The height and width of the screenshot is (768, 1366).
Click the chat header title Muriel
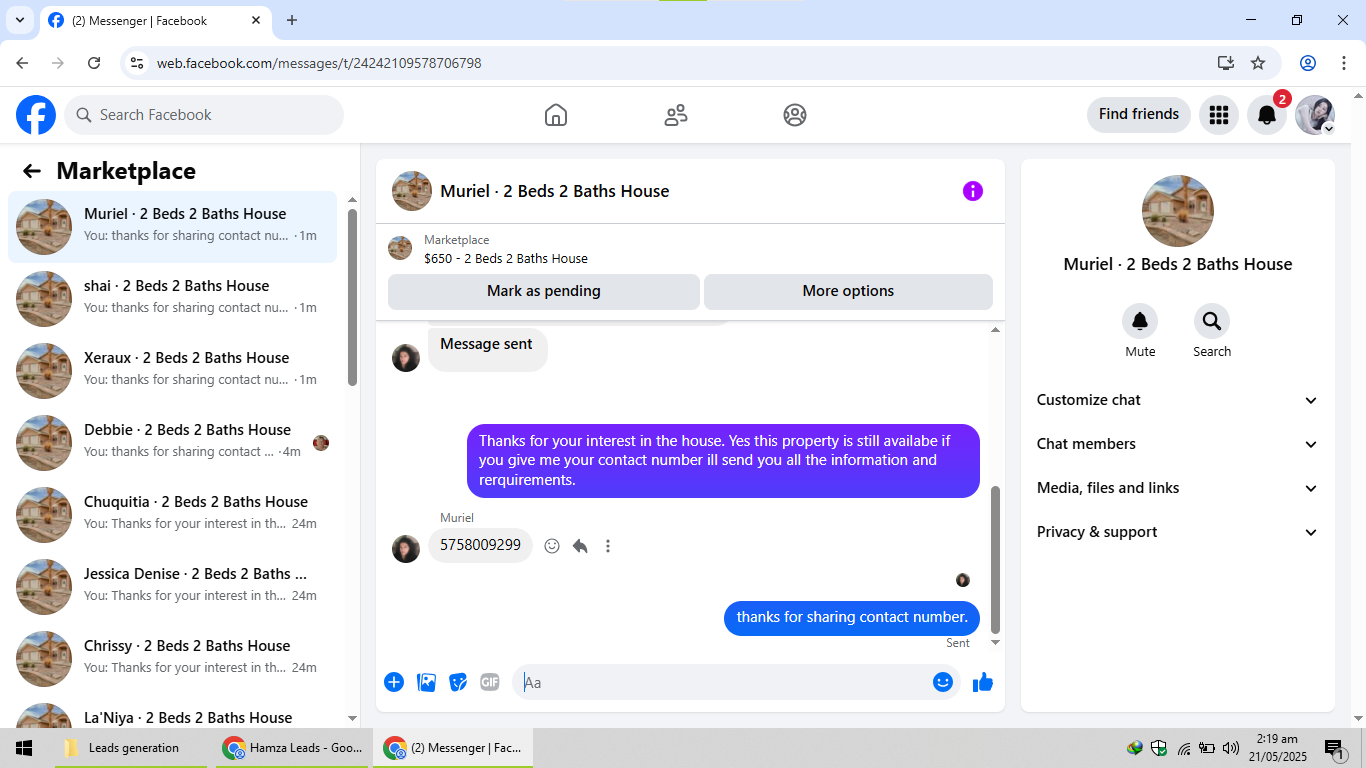(x=555, y=191)
